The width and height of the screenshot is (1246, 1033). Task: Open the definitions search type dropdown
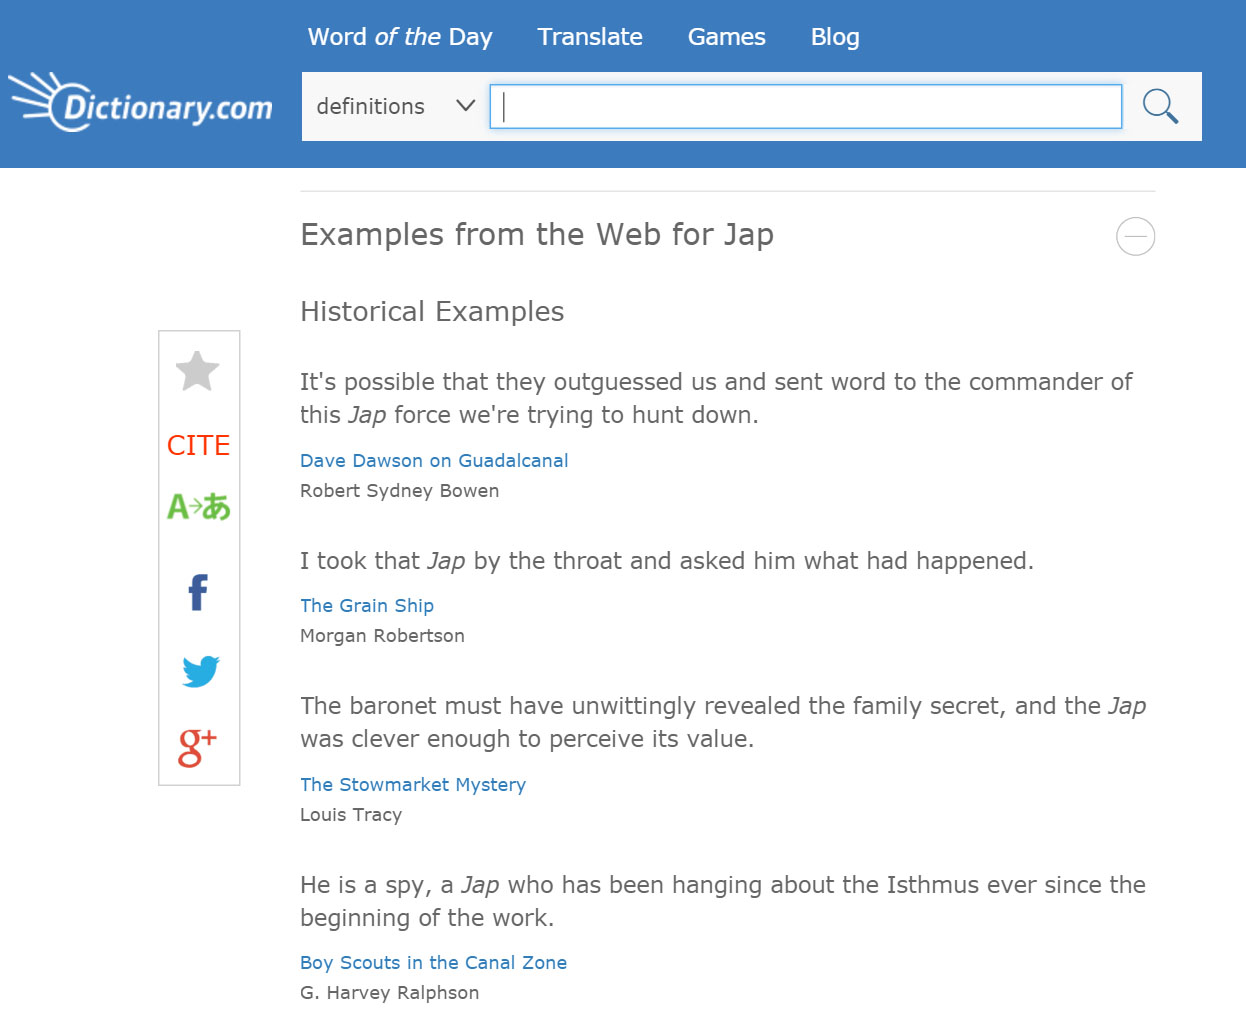tap(395, 106)
